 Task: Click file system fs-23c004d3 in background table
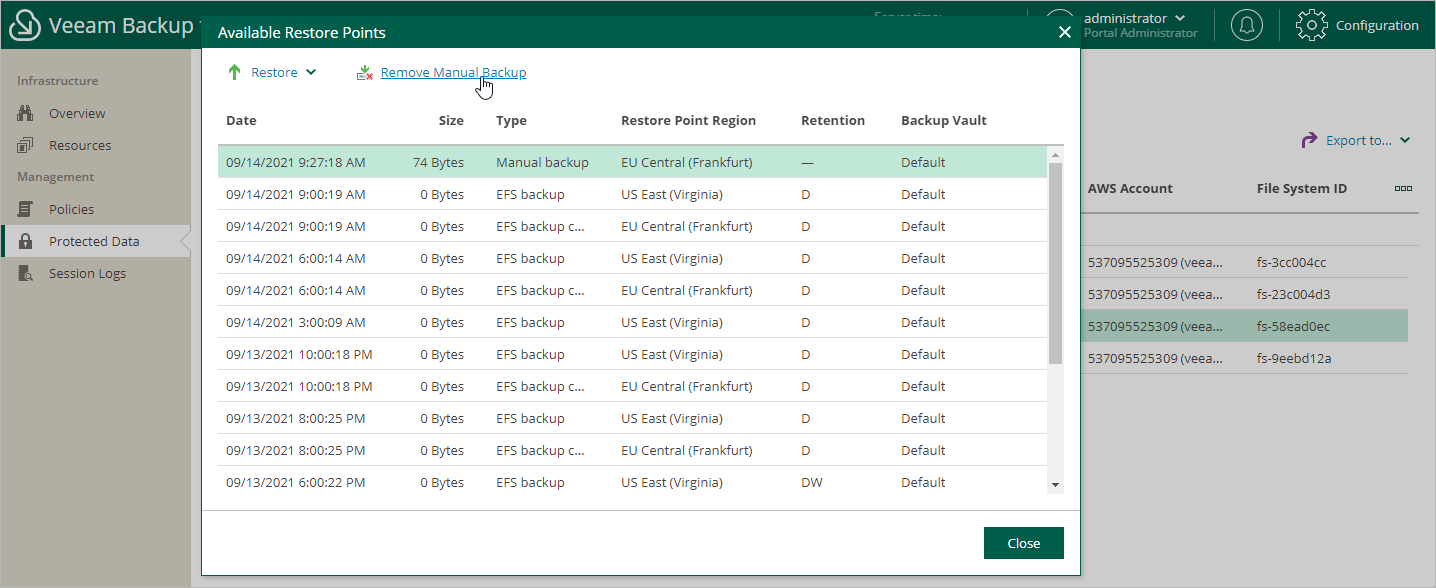(x=1293, y=294)
